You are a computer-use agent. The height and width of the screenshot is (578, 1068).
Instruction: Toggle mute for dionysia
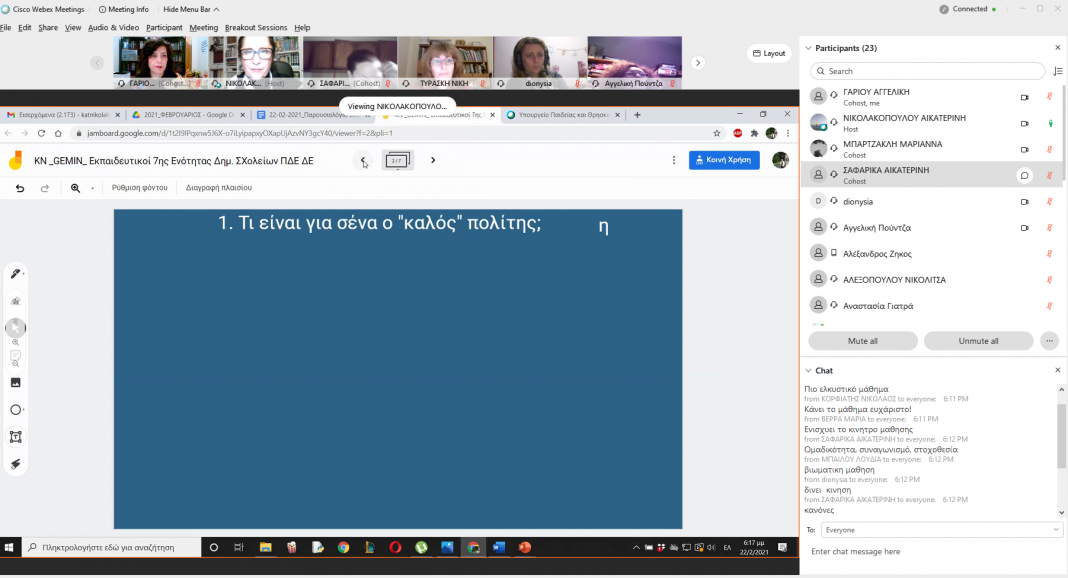(1049, 201)
